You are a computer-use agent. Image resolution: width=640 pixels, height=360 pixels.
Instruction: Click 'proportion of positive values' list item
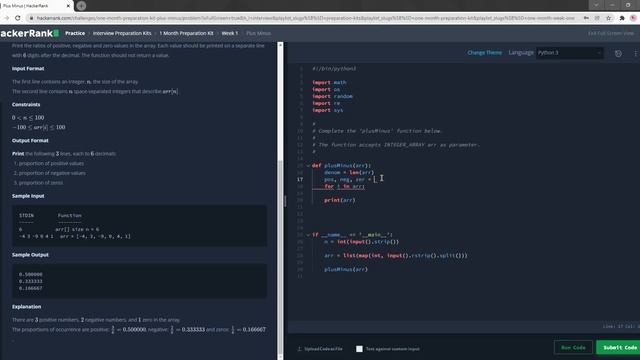click(51, 163)
